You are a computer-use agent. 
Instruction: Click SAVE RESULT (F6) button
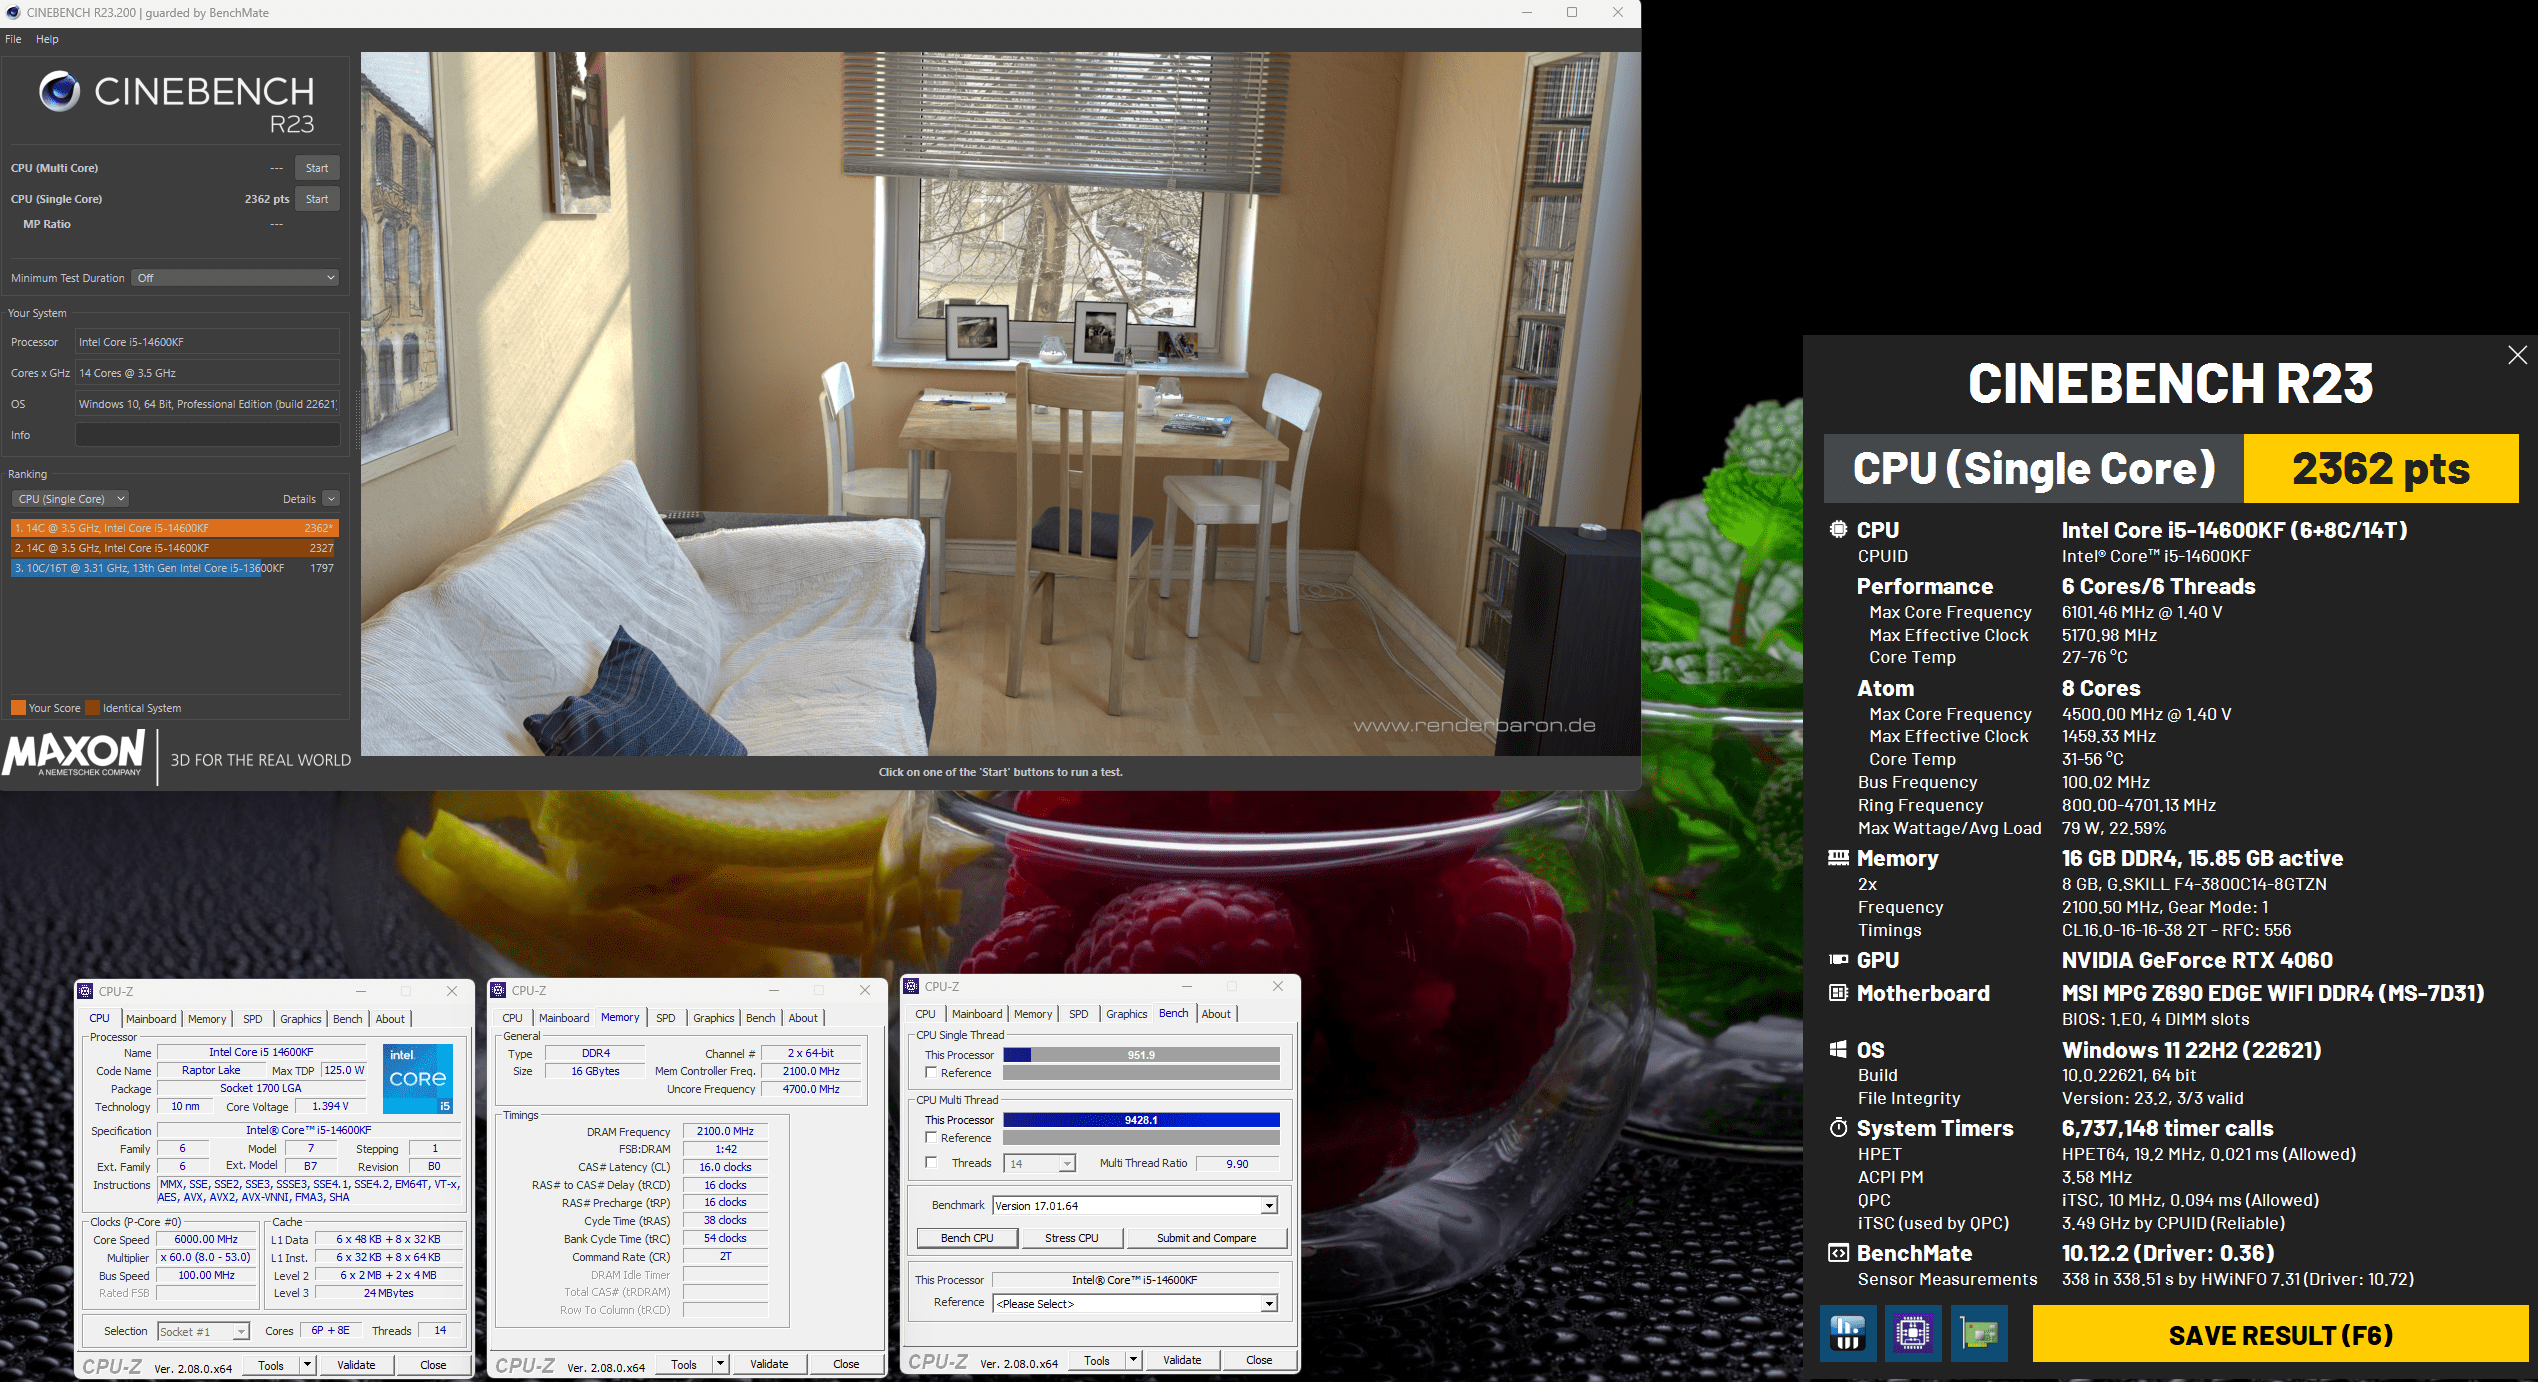tap(2280, 1335)
